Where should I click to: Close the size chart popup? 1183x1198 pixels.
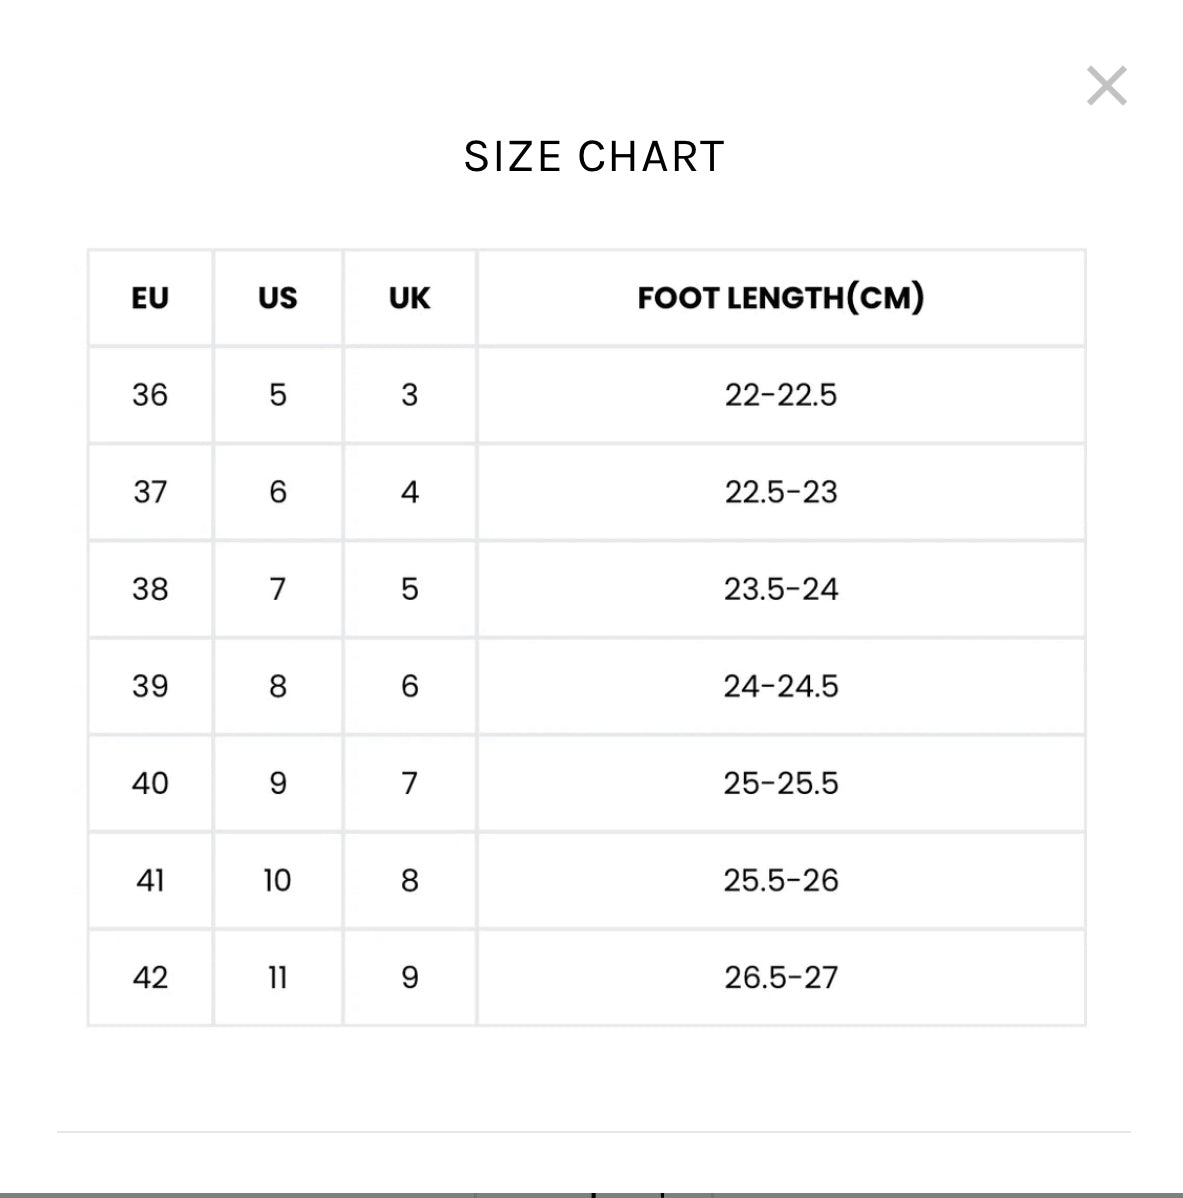[x=1107, y=86]
